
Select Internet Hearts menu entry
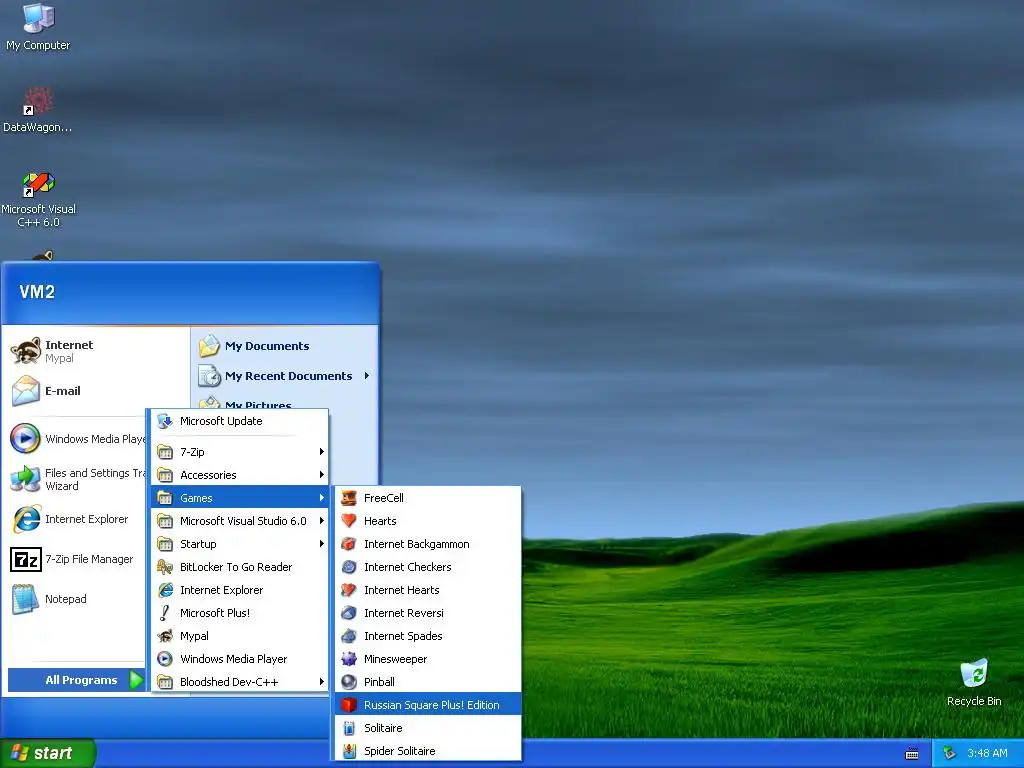428,590
